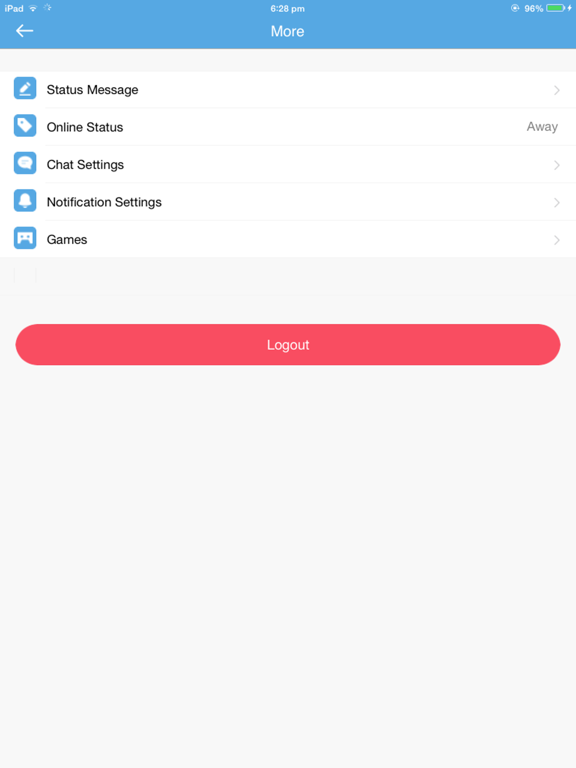Open the Games chevron arrow
Image resolution: width=576 pixels, height=768 pixels.
click(557, 240)
